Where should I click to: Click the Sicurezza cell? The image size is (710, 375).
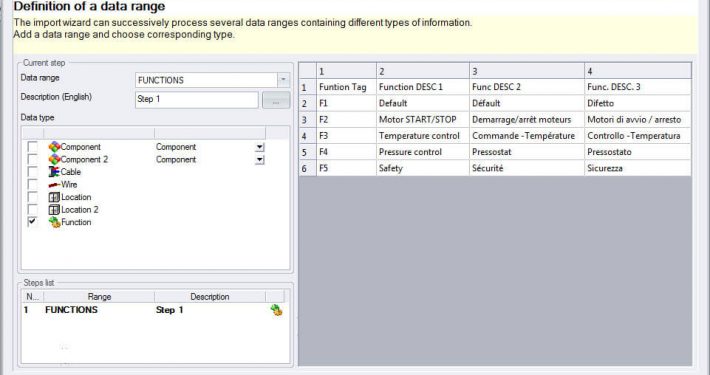pos(638,168)
